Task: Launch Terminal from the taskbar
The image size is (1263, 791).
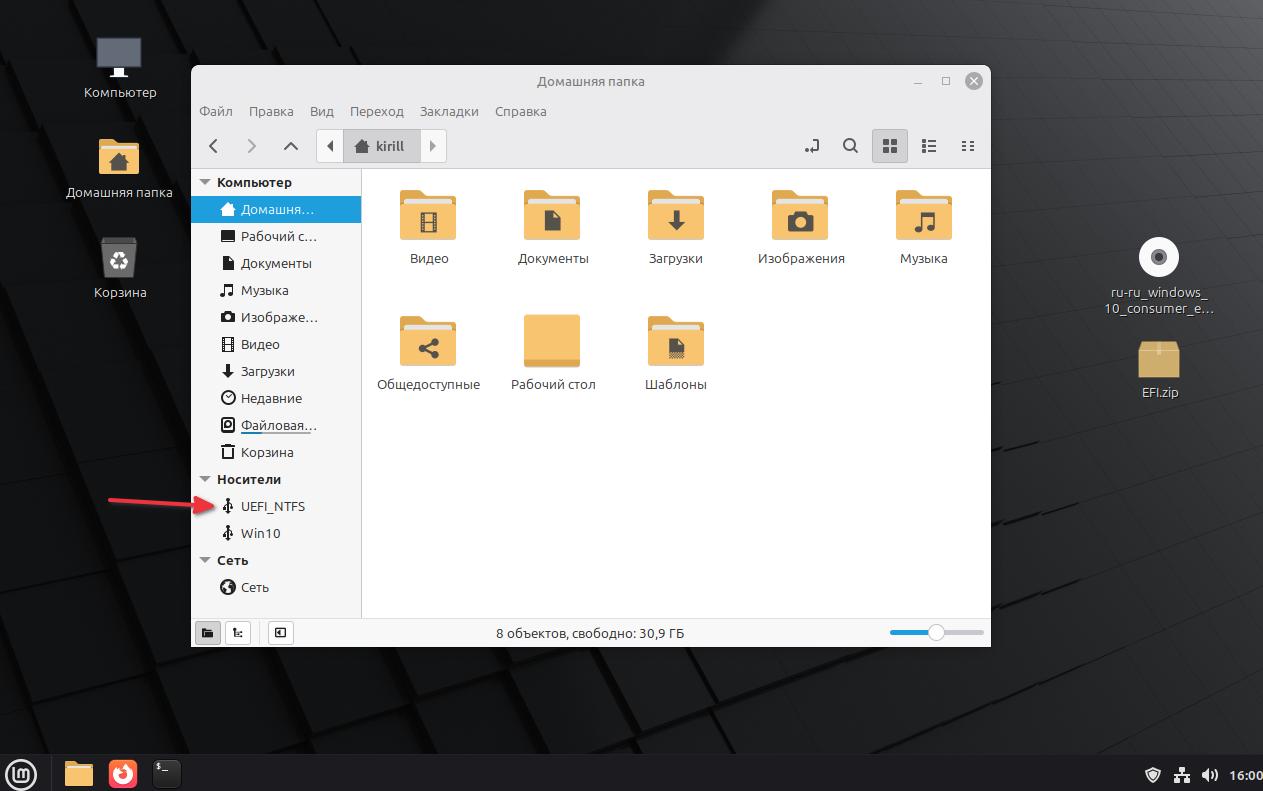Action: (167, 773)
